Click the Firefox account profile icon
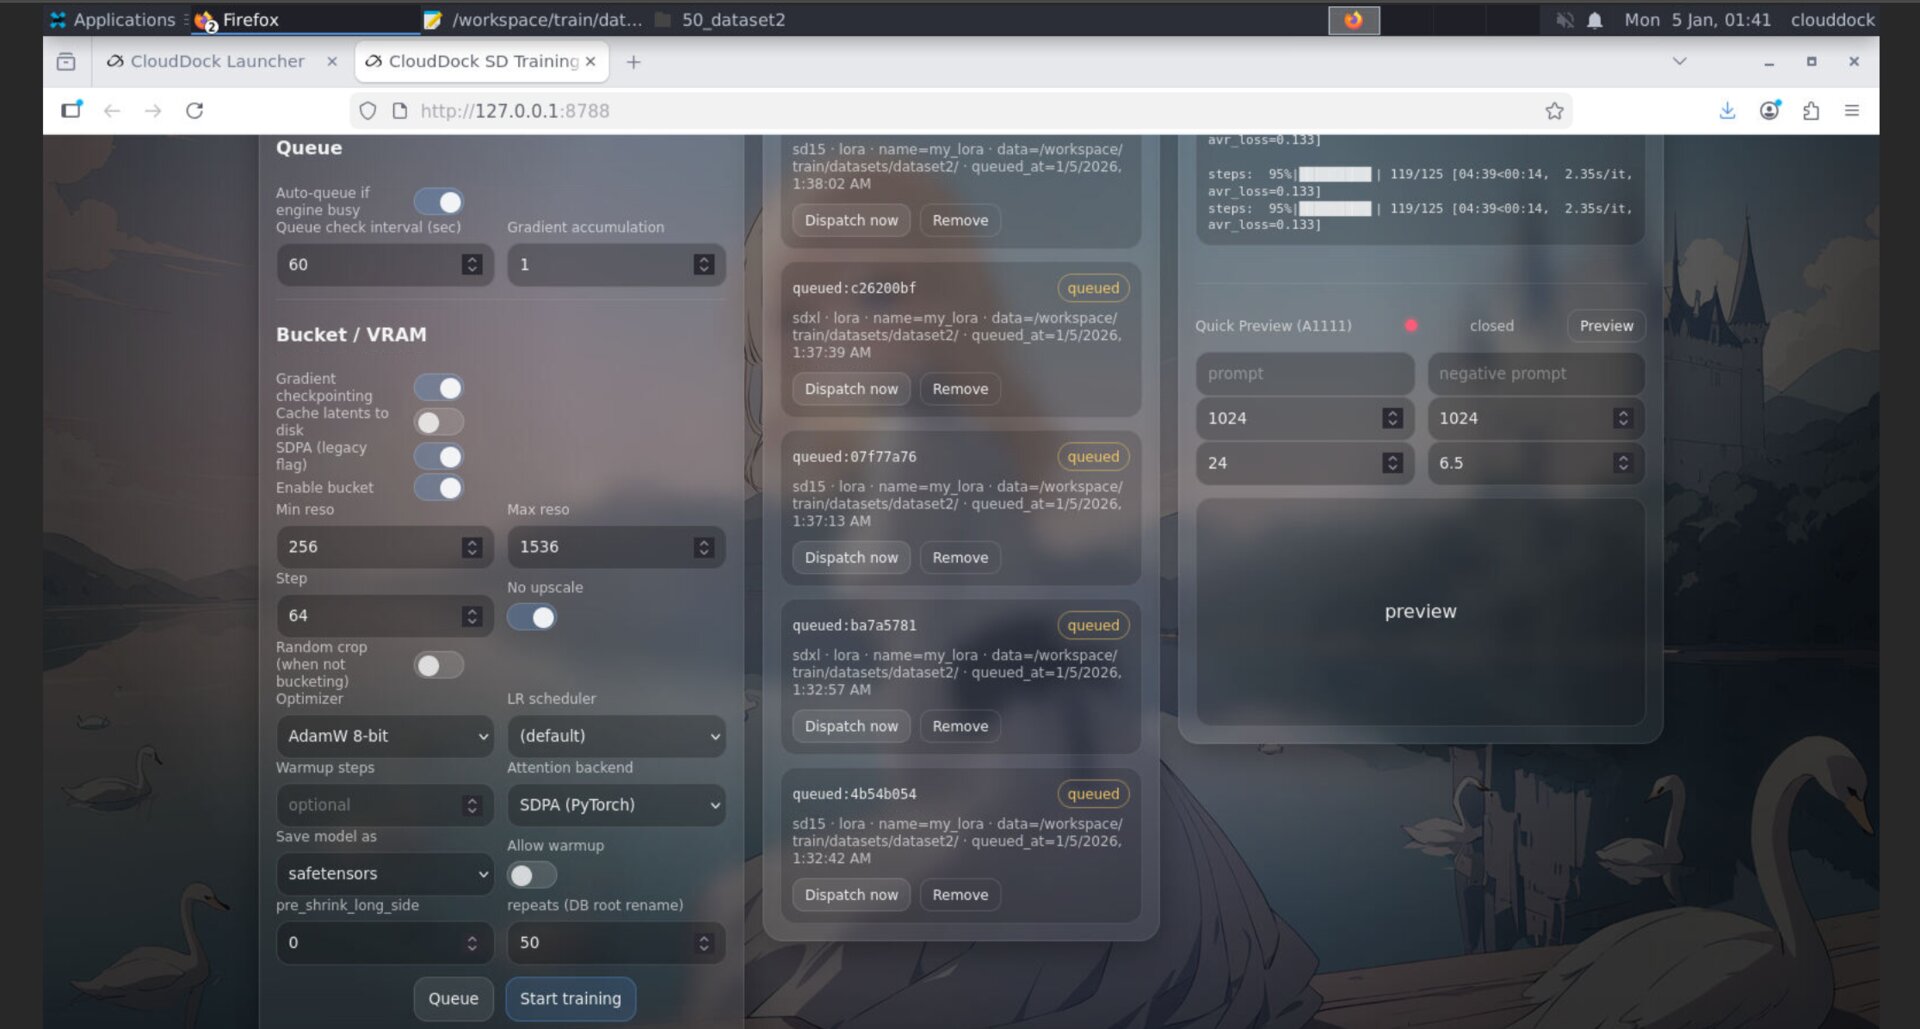1920x1029 pixels. [x=1769, y=111]
